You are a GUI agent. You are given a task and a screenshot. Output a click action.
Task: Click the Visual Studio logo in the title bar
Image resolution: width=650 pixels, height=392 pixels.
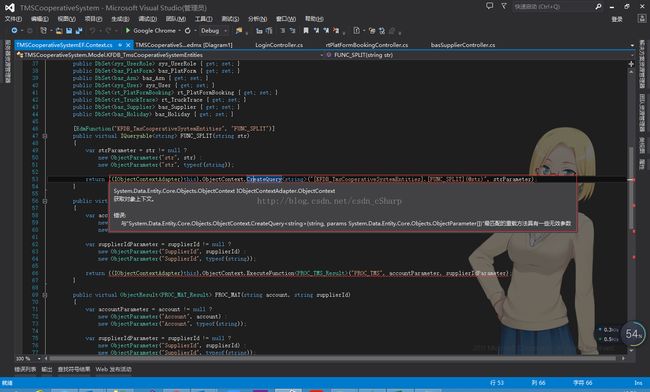tap(10, 7)
